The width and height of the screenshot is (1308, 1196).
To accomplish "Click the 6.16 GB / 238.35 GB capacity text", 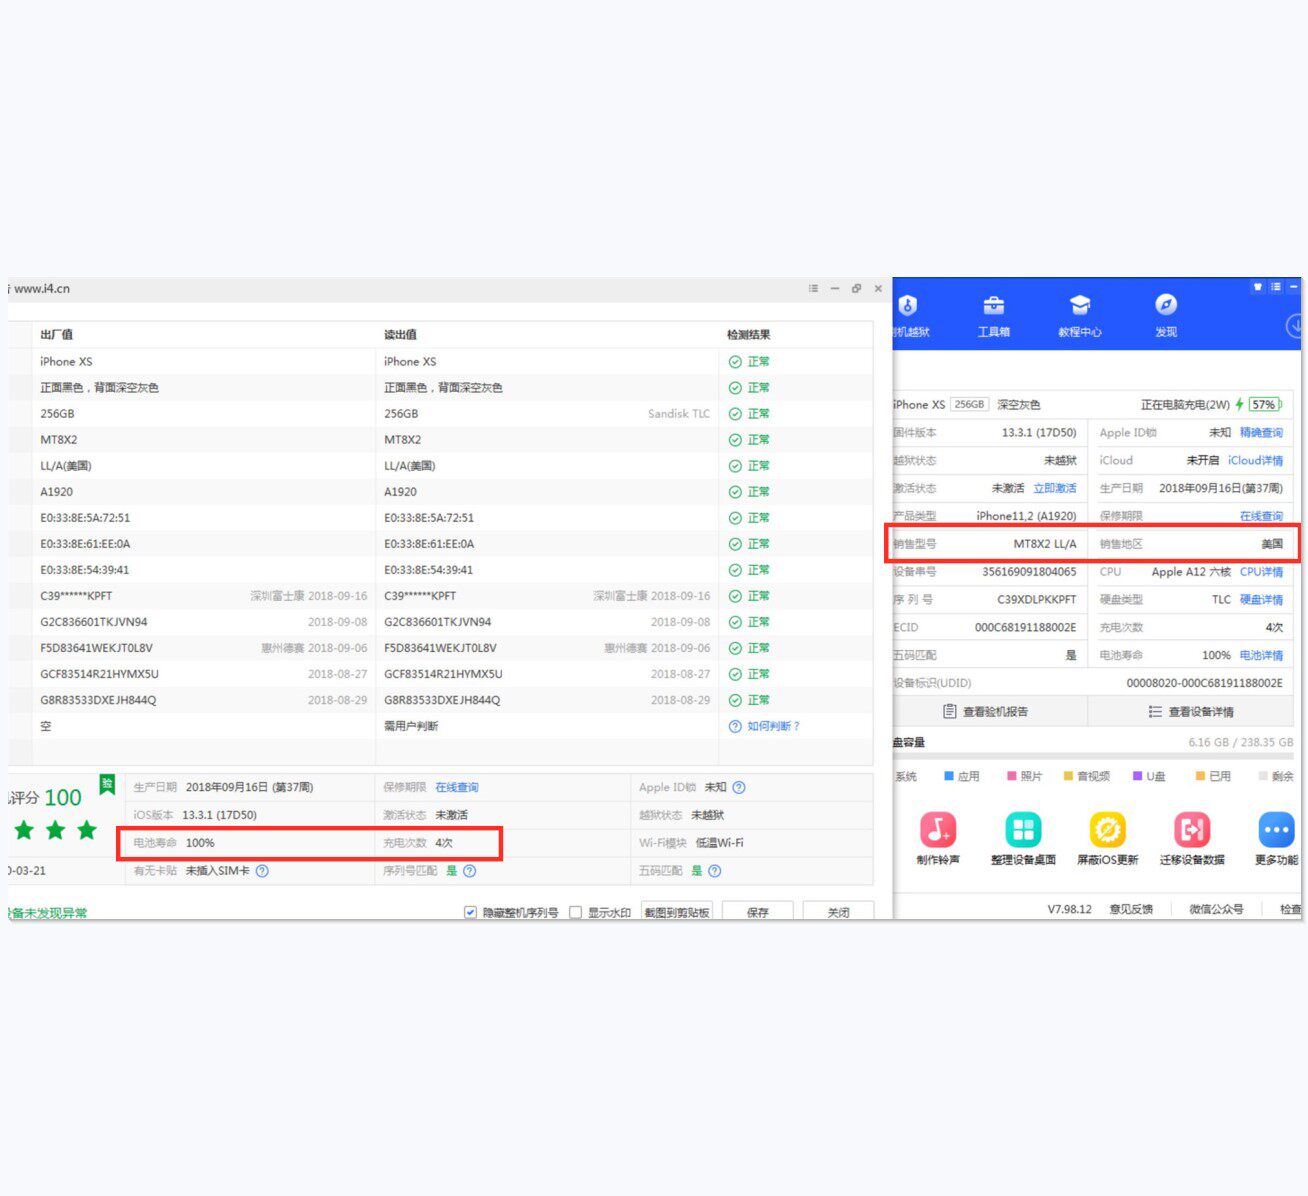I will pyautogui.click(x=1240, y=742).
